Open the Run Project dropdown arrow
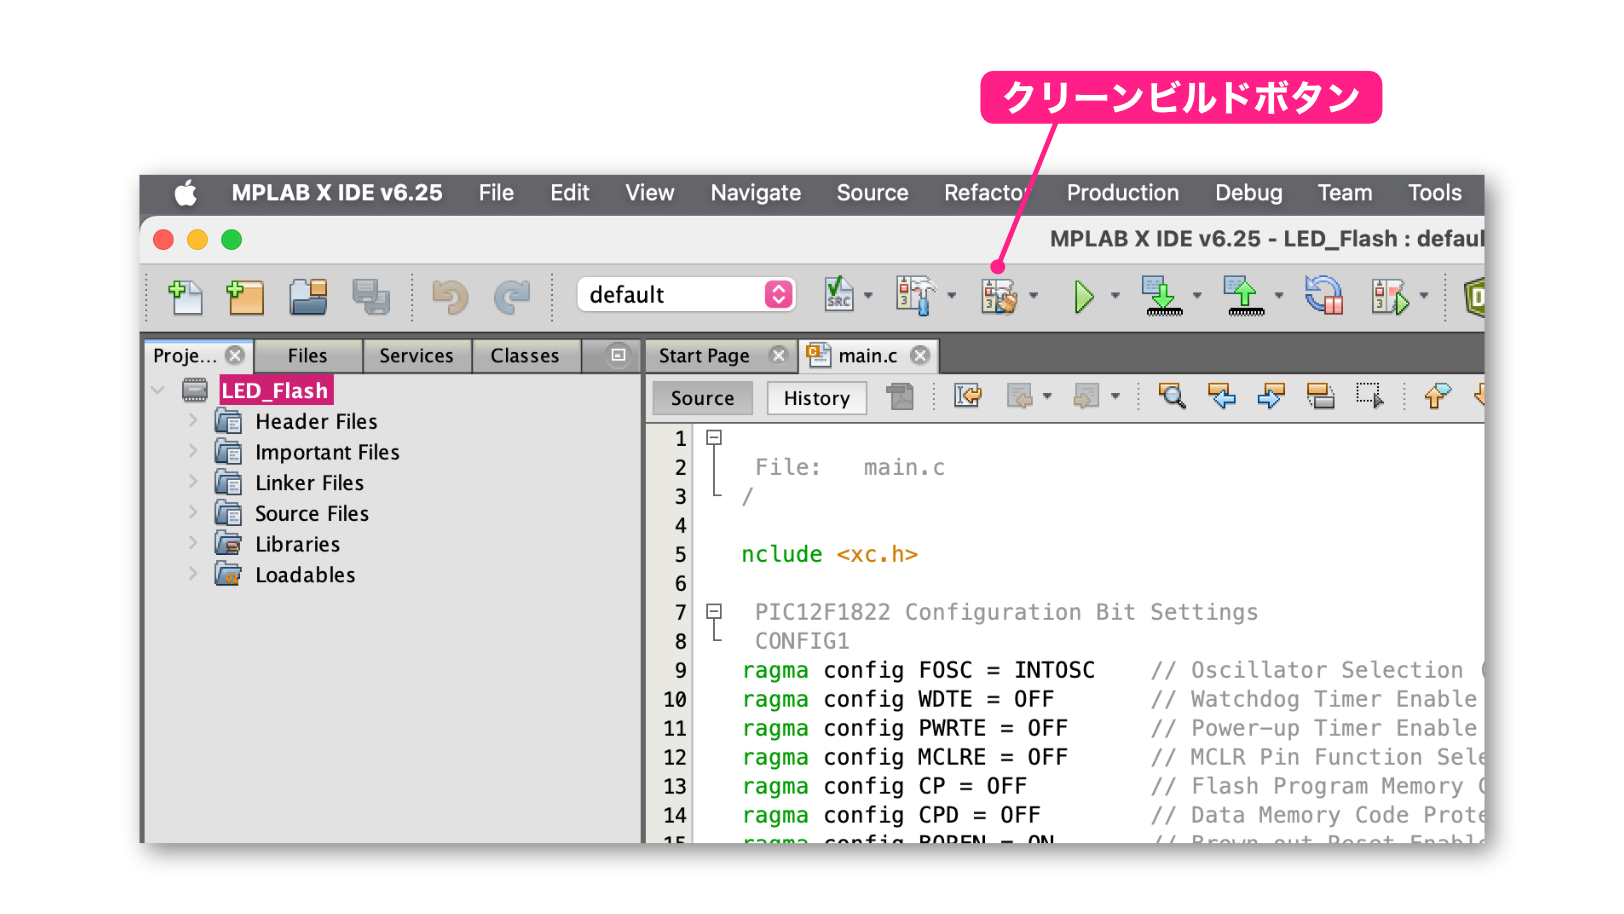 tap(1115, 295)
